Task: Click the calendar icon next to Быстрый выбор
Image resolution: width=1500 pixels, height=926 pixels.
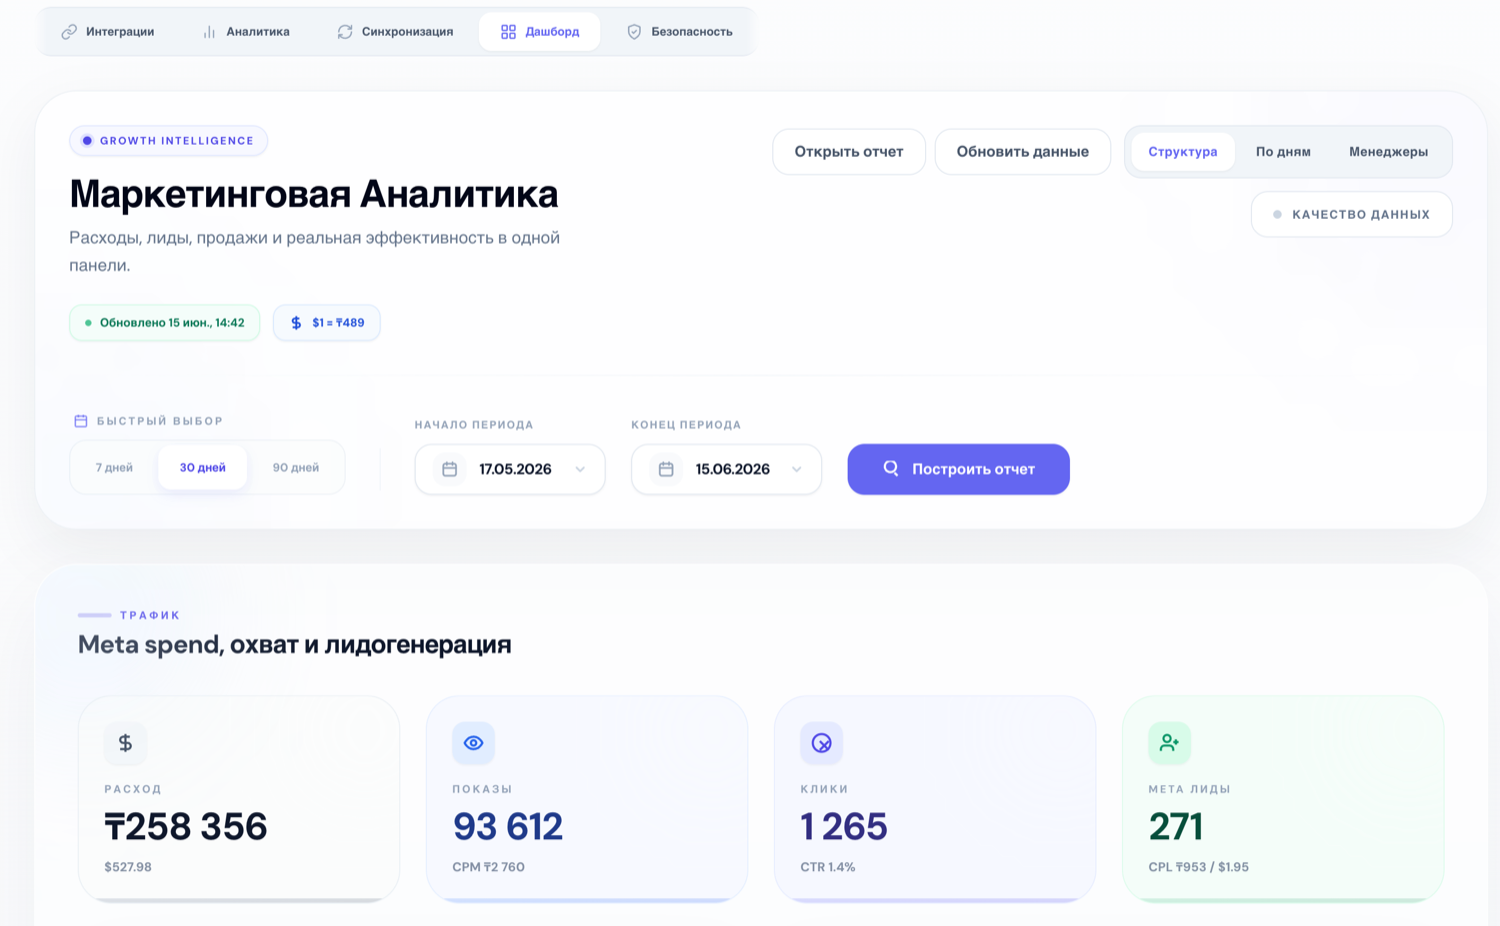Action: (81, 421)
